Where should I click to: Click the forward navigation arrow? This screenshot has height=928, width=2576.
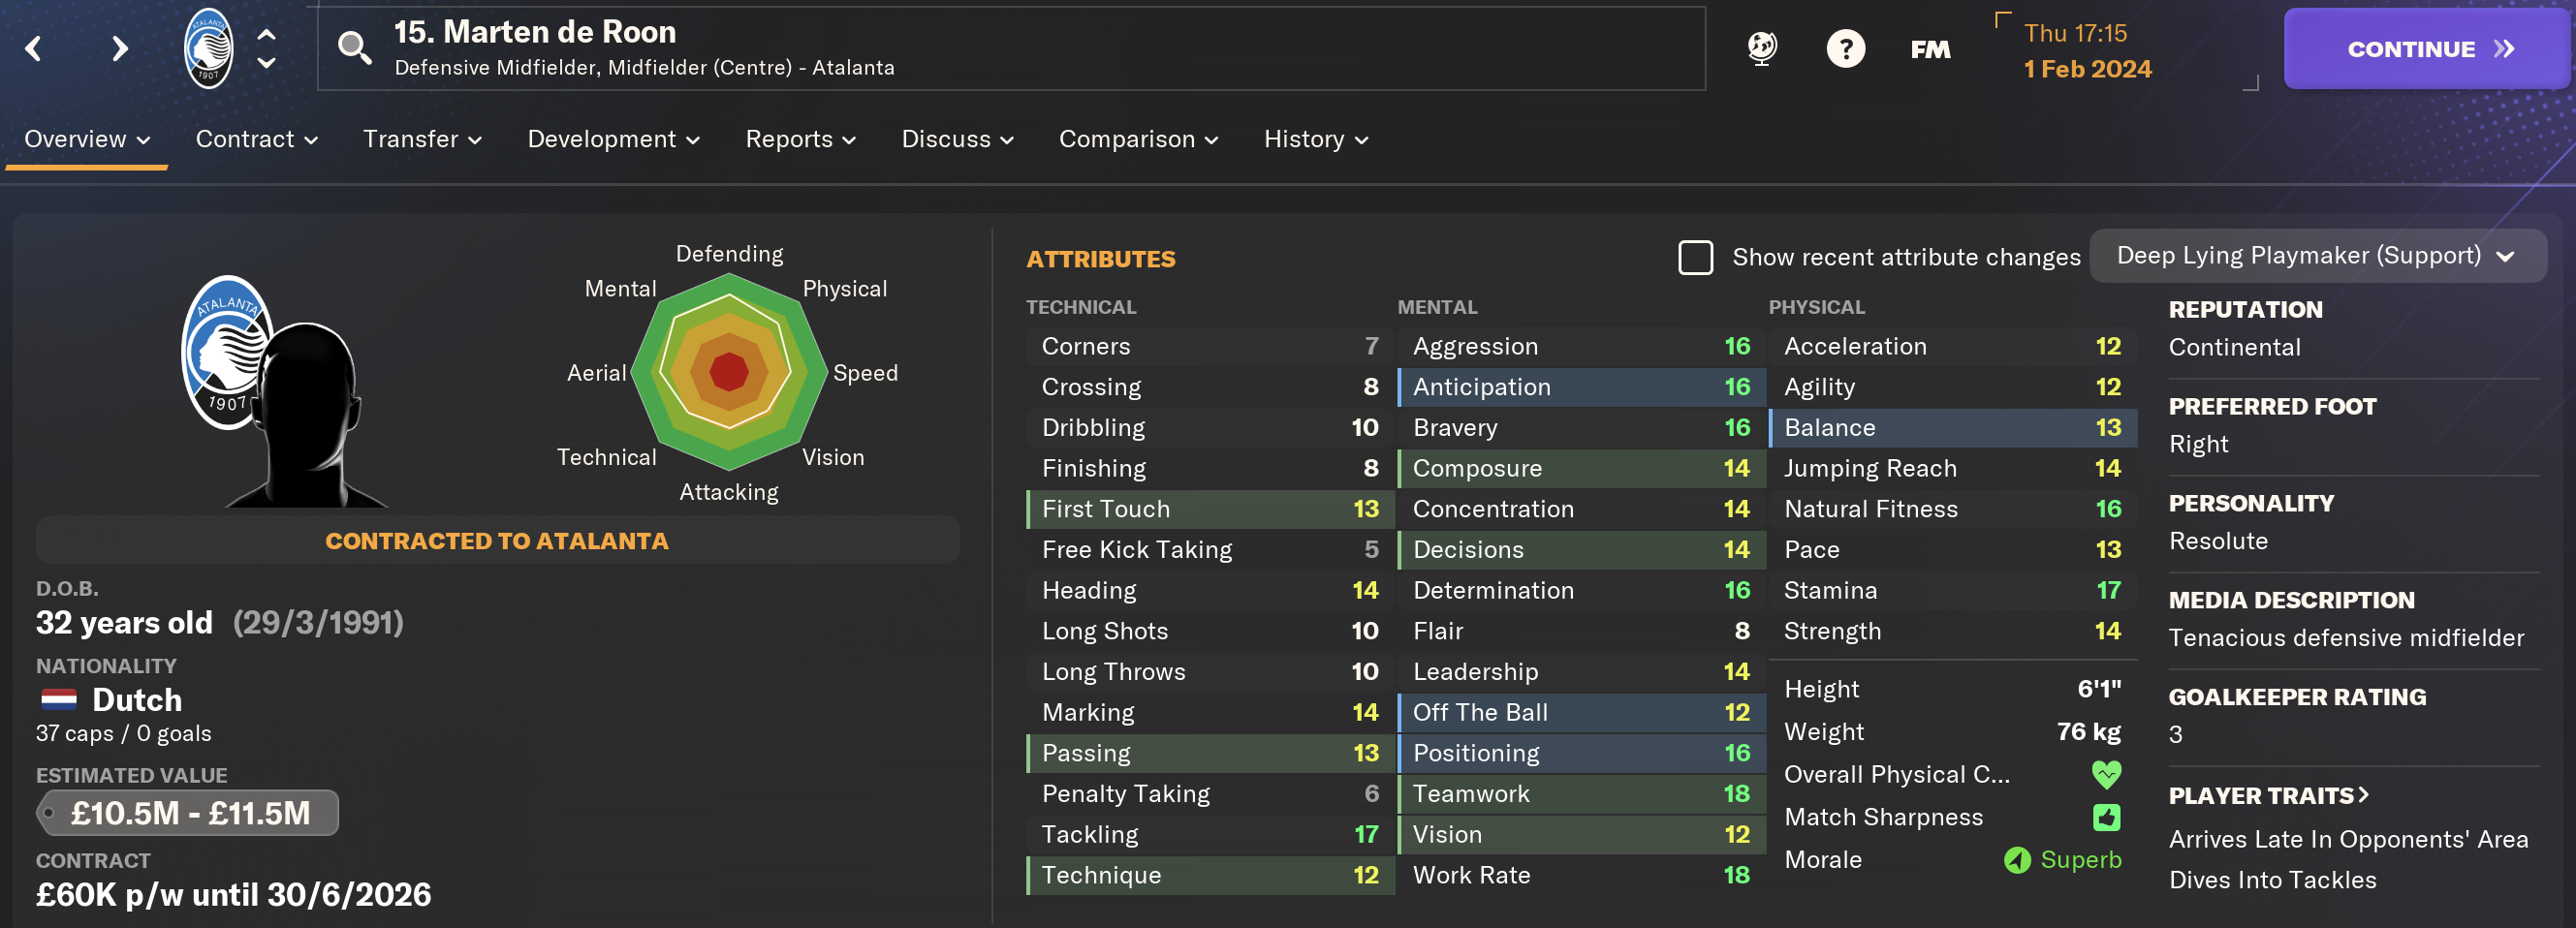(120, 48)
